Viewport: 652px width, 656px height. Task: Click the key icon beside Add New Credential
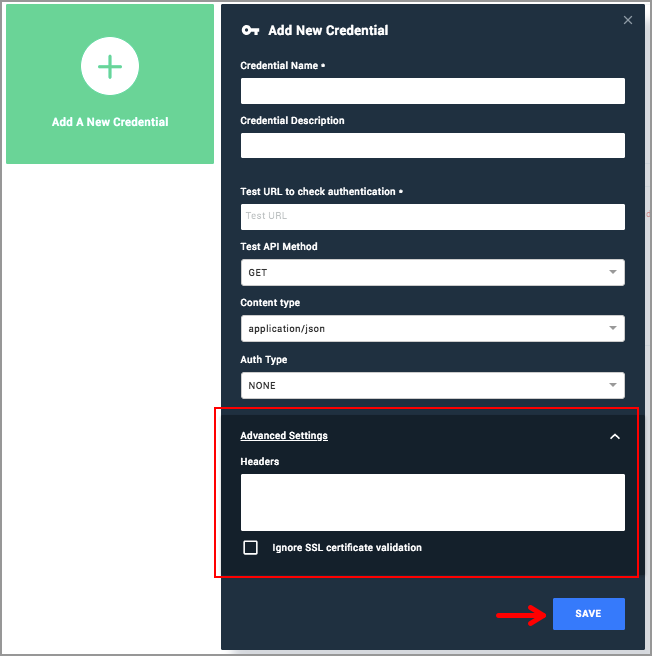250,30
